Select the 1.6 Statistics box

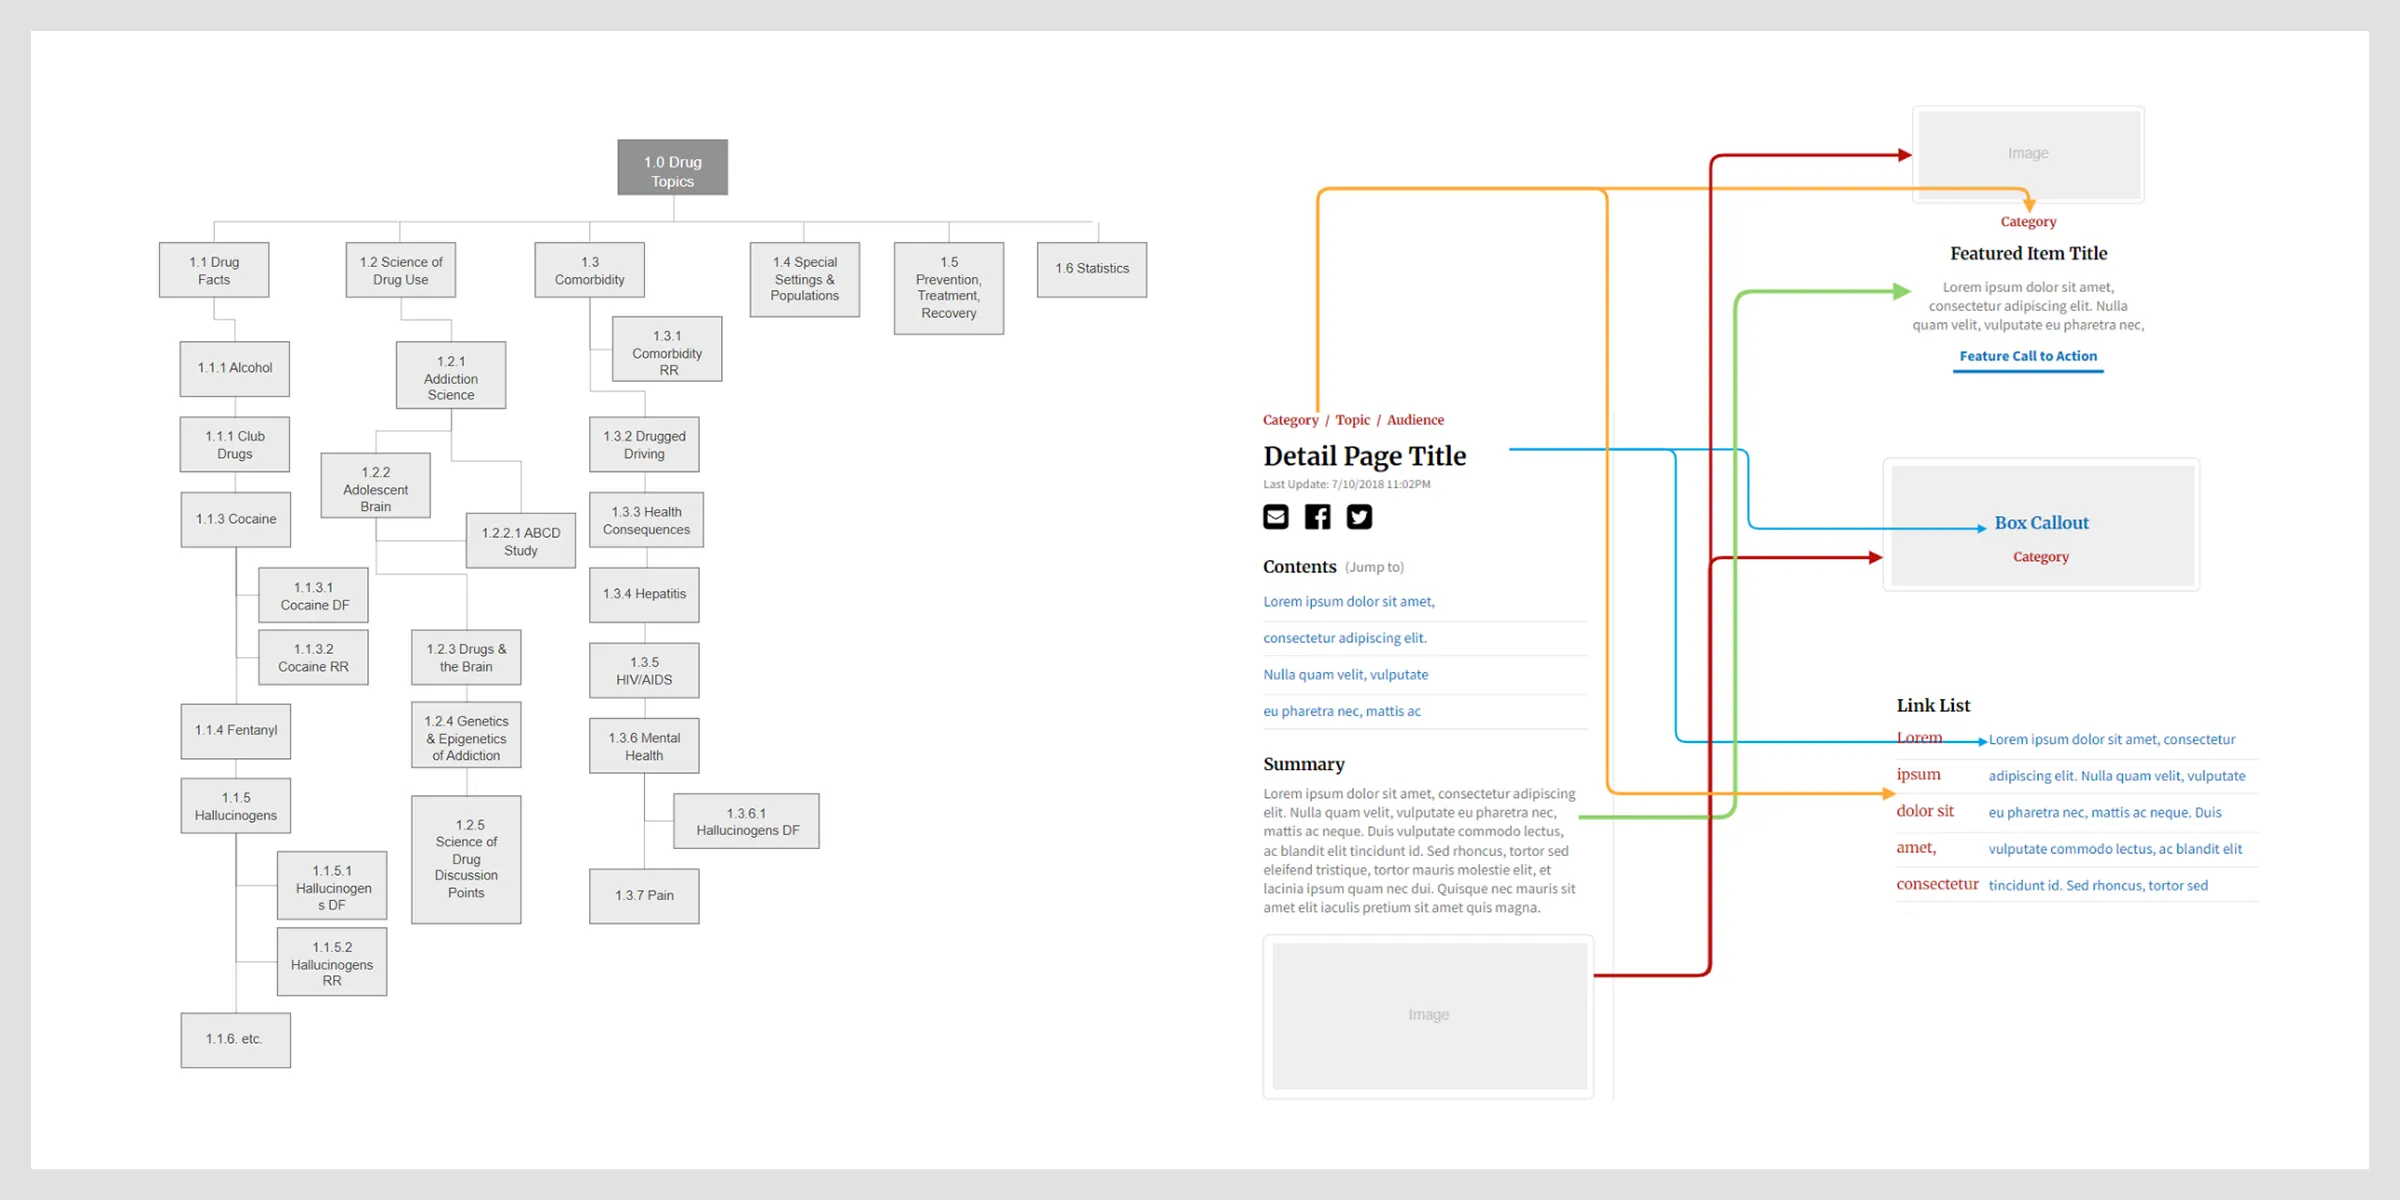[1091, 268]
